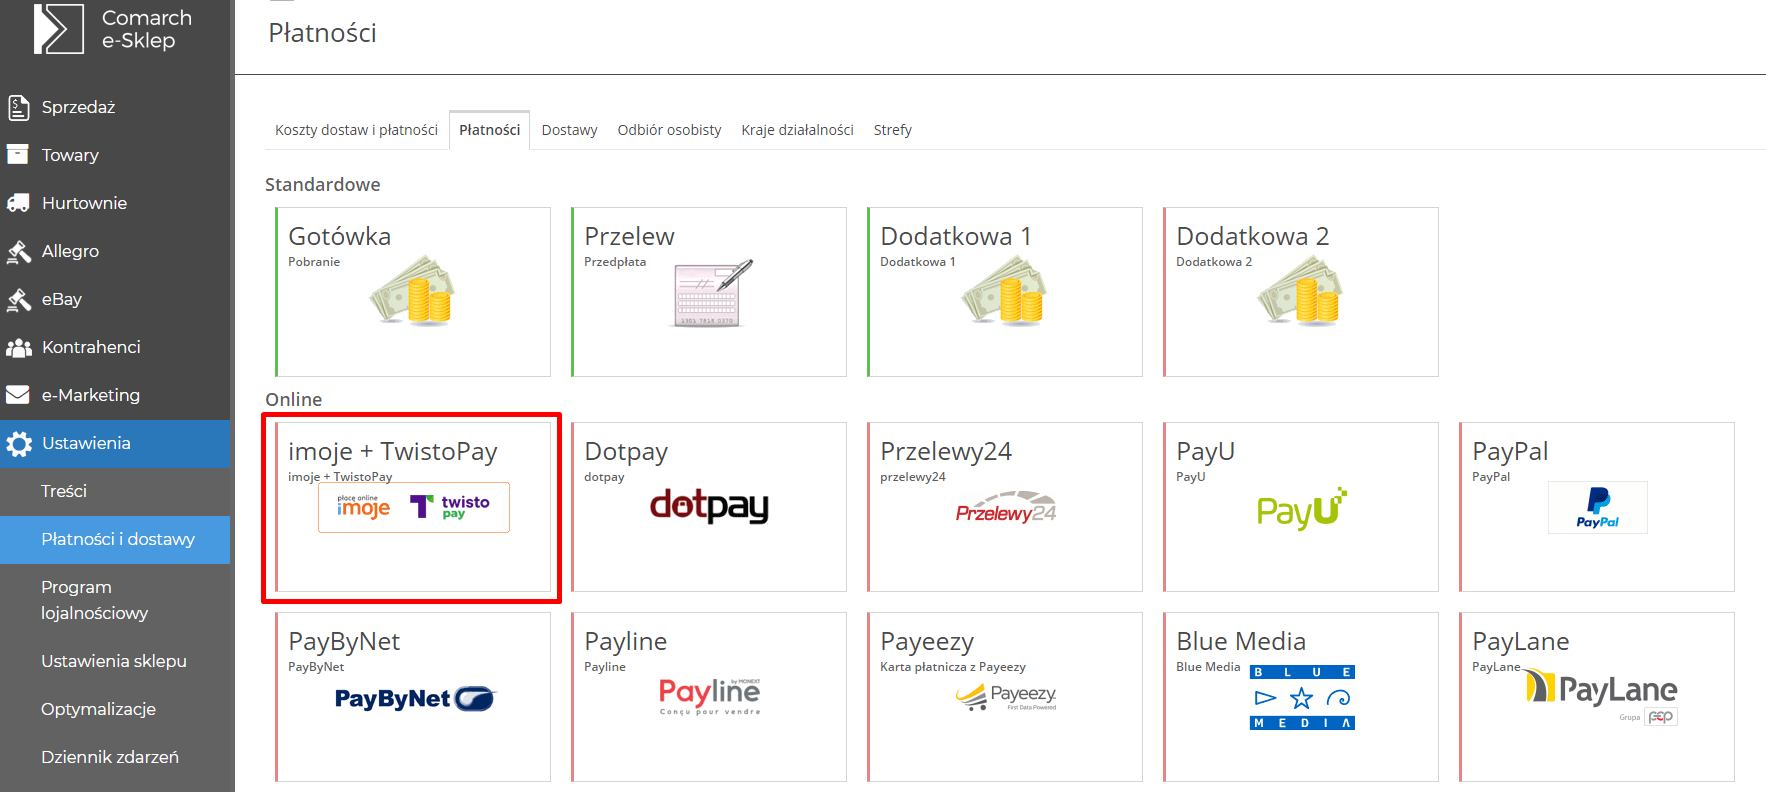Open the imoje + TwistoPay card title

coord(392,452)
